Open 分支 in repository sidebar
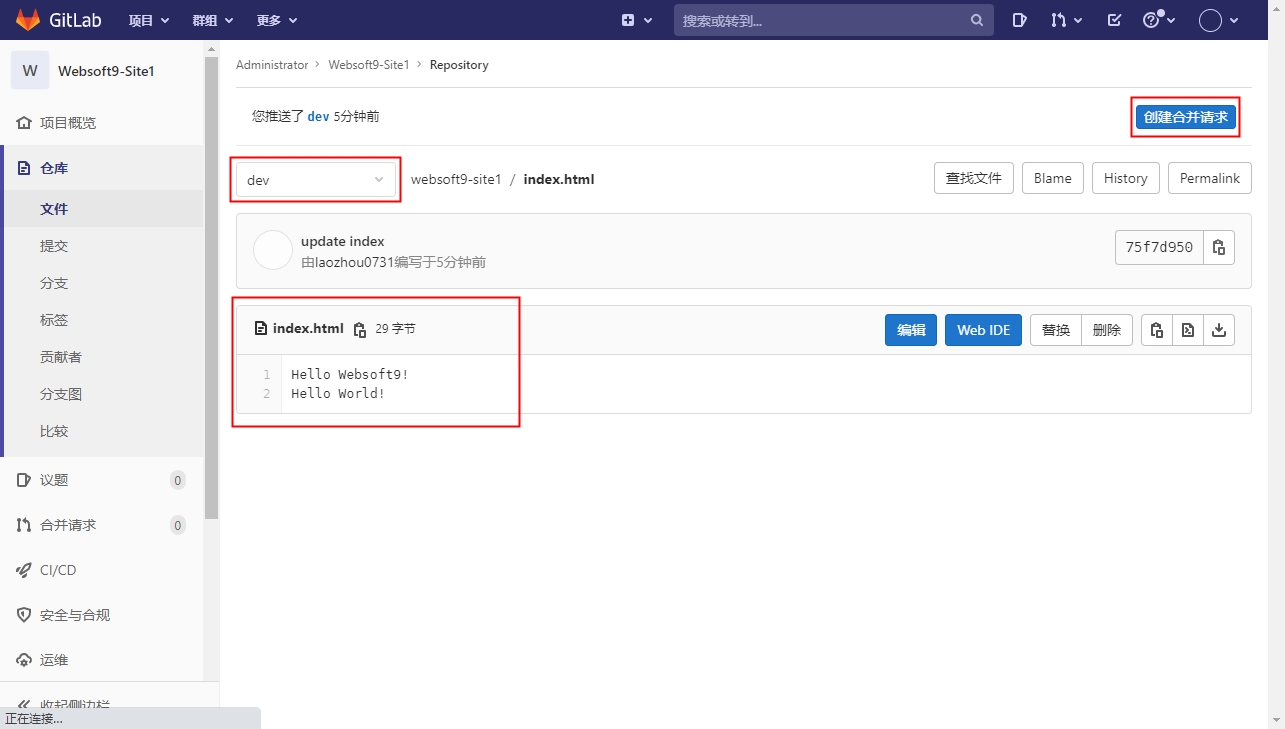 point(54,283)
